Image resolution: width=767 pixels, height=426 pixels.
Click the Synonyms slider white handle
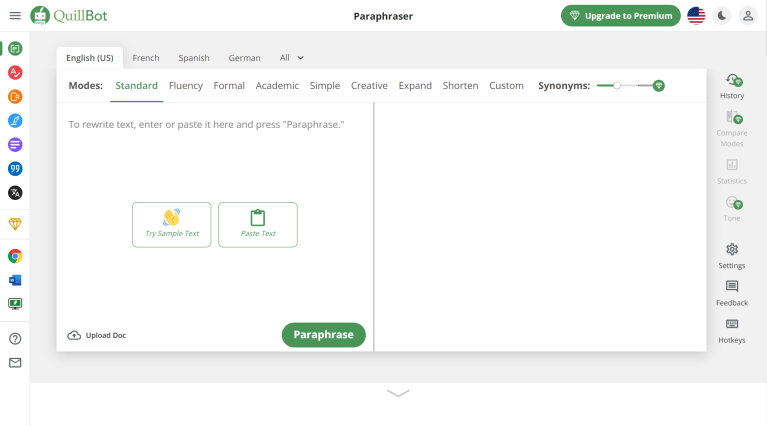pyautogui.click(x=617, y=86)
